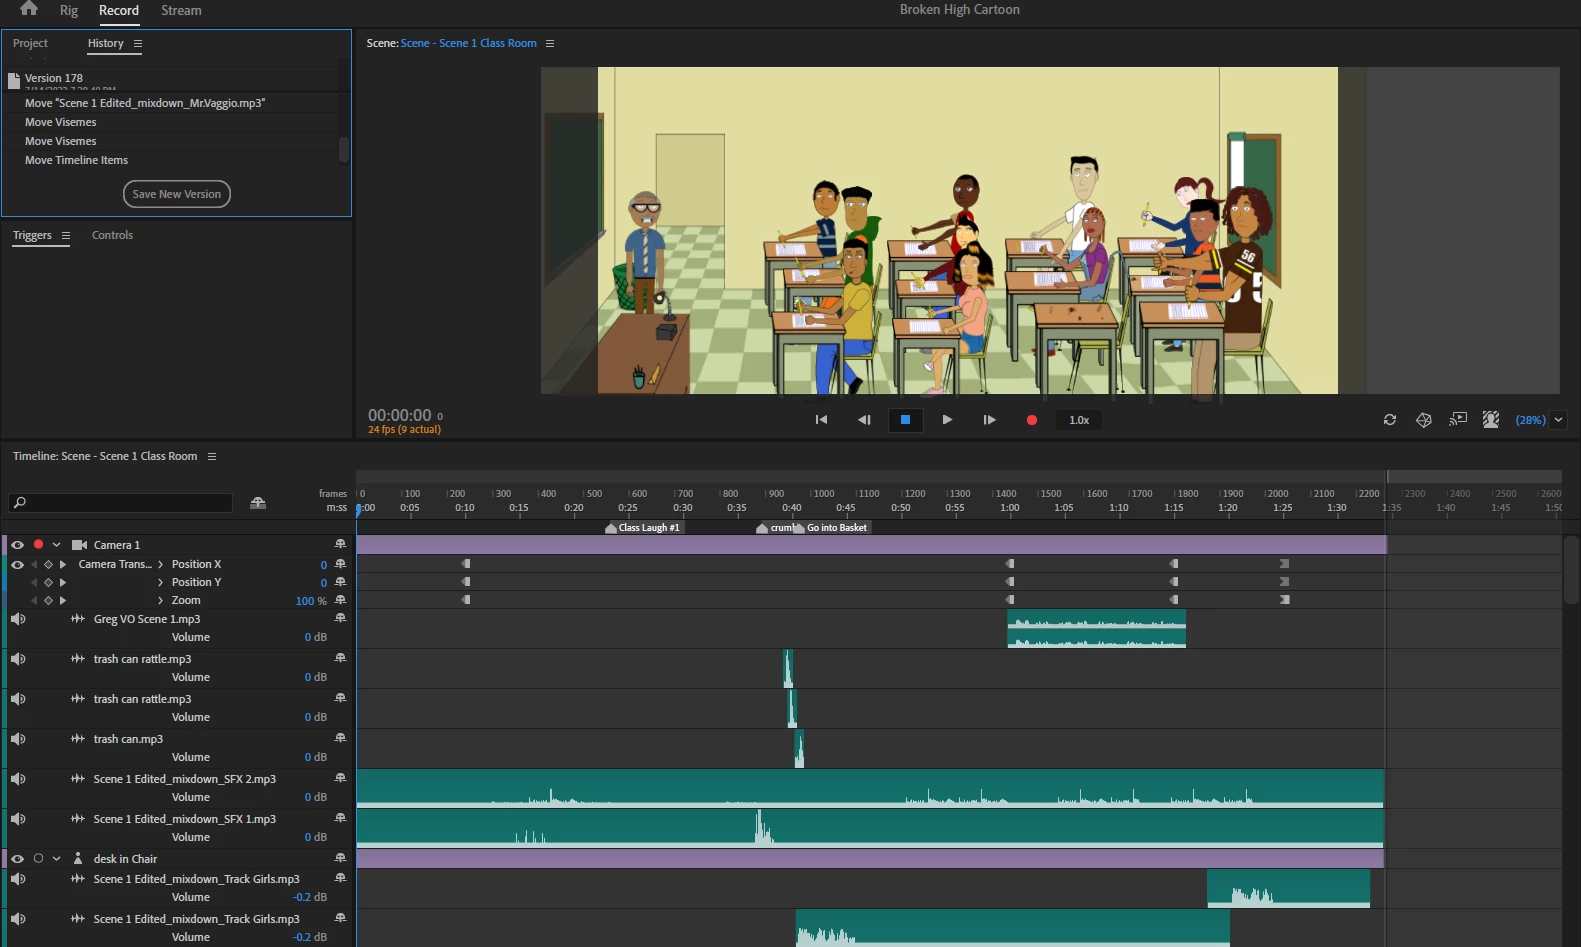Viewport: 1581px width, 947px height.
Task: Click the Home icon
Action: pyautogui.click(x=29, y=9)
